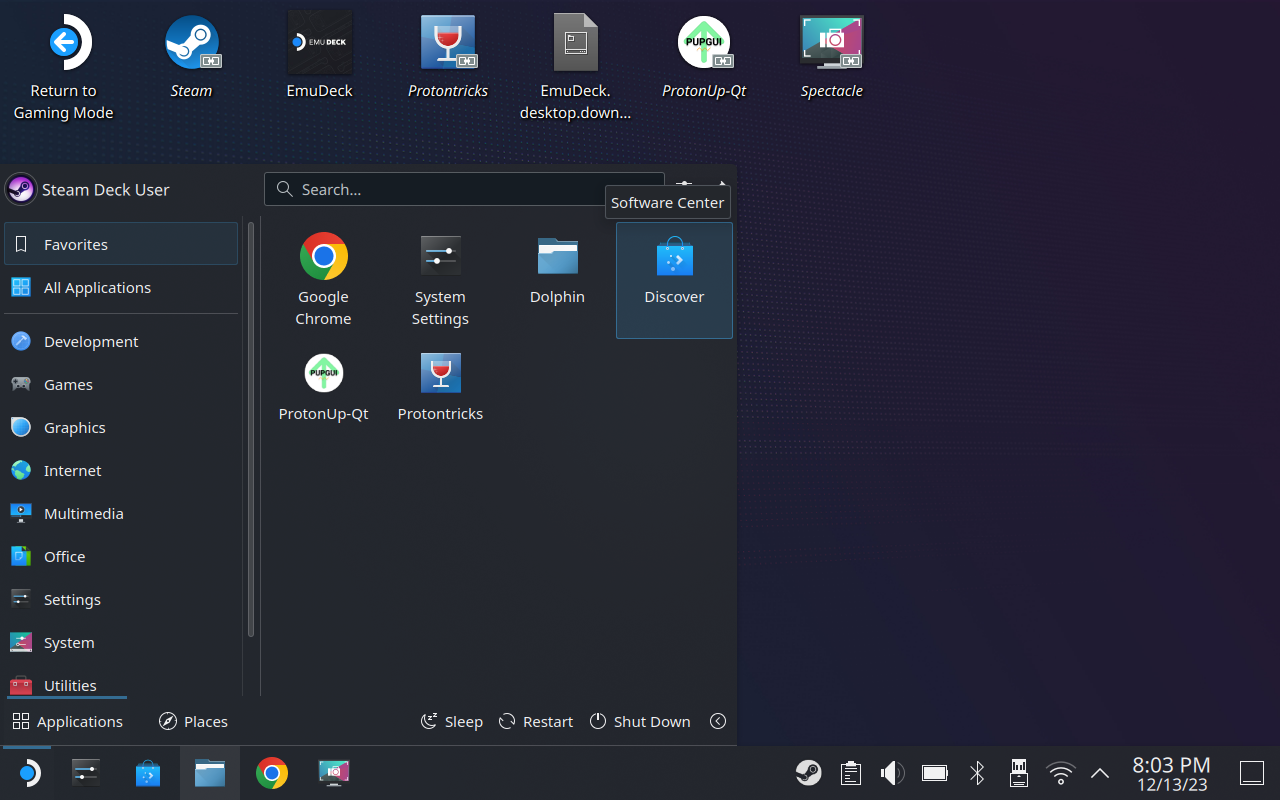Screen dimensions: 1280x800
Task: Click the Steam system tray icon
Action: [x=809, y=773]
